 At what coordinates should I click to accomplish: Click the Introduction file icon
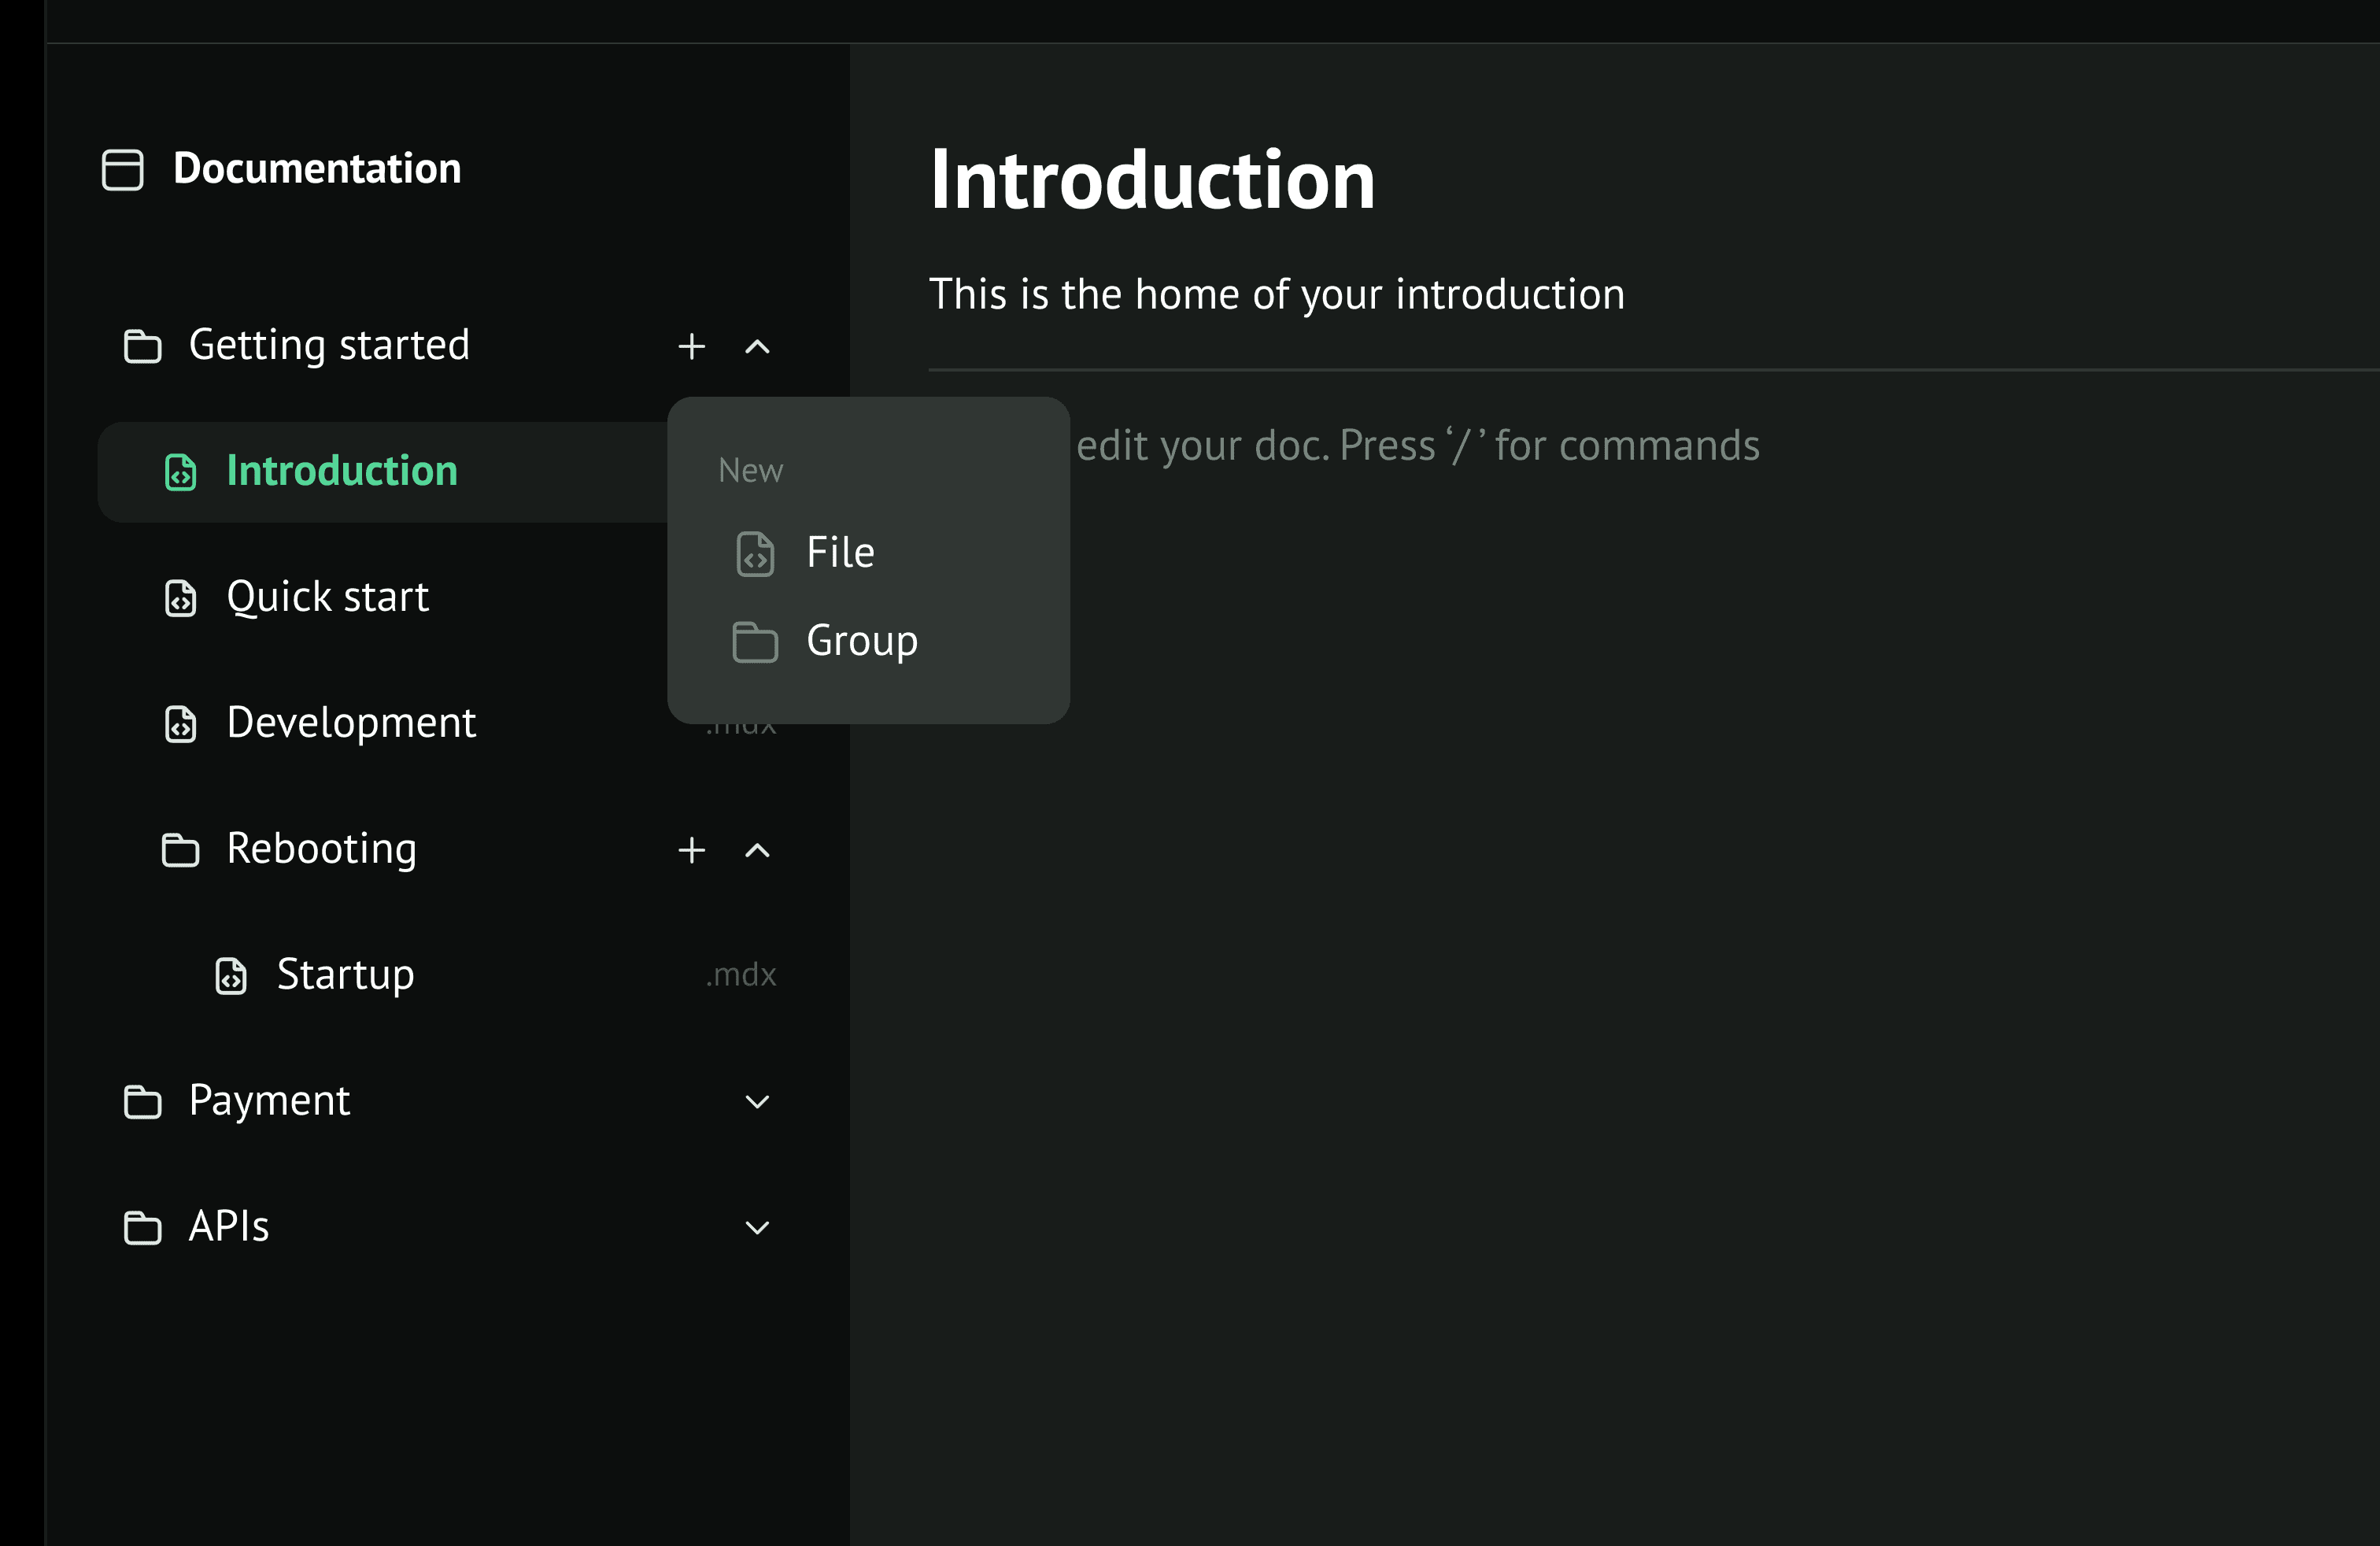pos(180,472)
